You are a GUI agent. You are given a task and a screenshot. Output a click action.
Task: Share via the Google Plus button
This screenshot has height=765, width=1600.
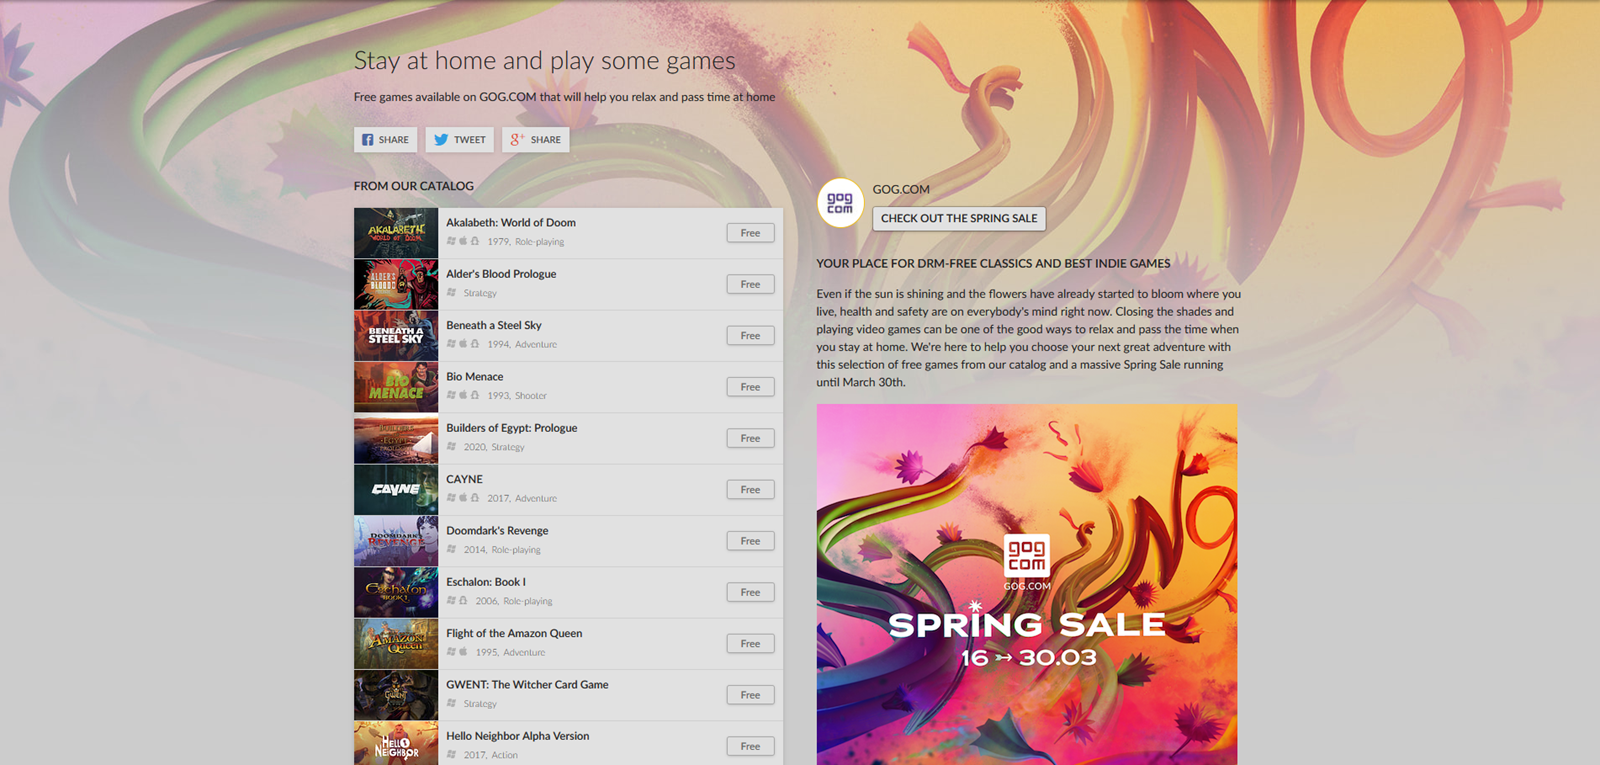(536, 140)
